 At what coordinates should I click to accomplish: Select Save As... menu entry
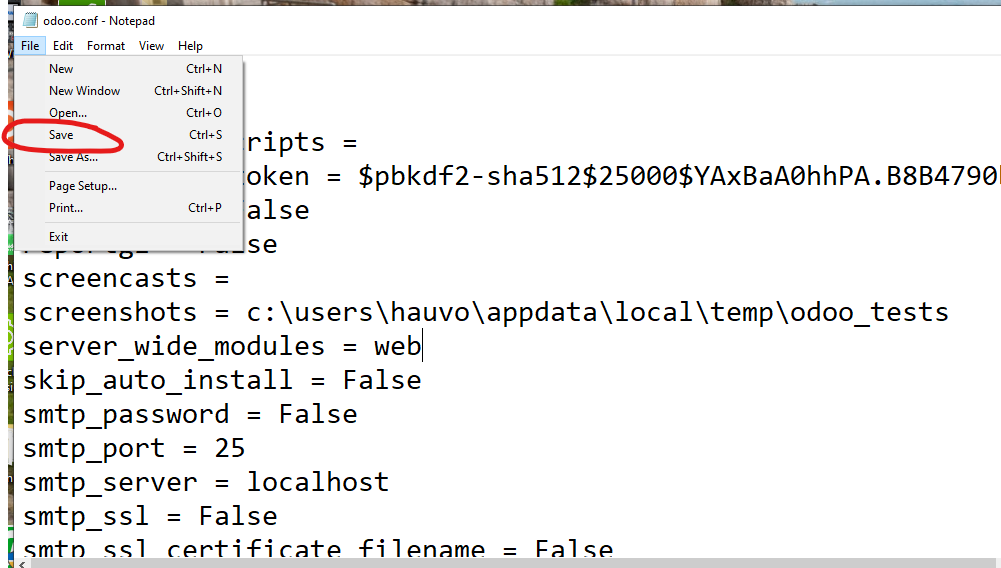click(73, 157)
